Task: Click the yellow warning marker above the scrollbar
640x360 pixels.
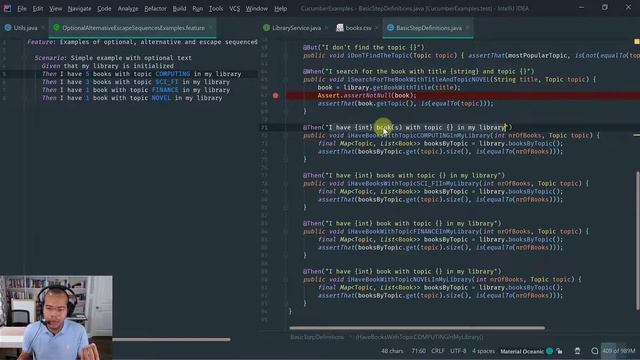Action: click(636, 42)
